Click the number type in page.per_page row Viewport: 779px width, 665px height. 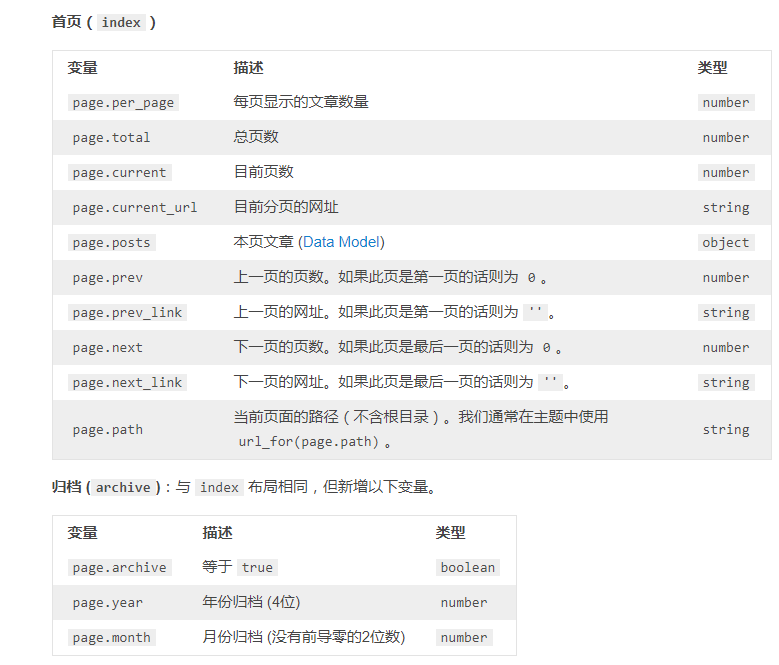726,103
